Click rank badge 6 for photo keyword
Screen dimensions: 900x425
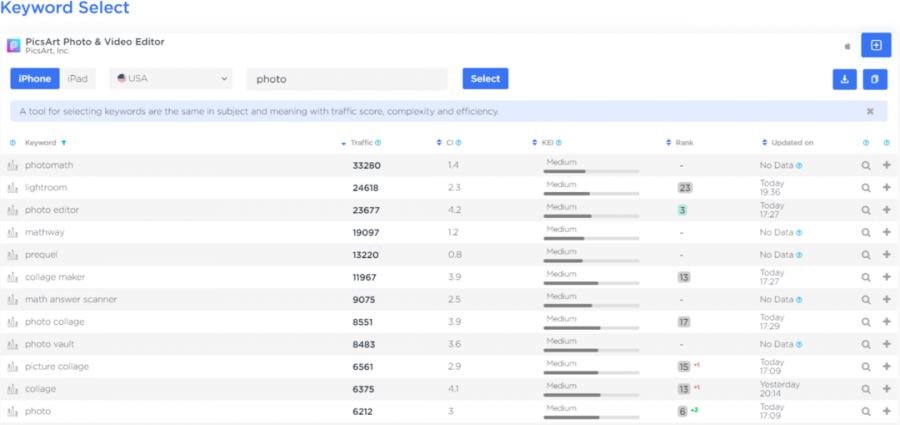coord(682,412)
